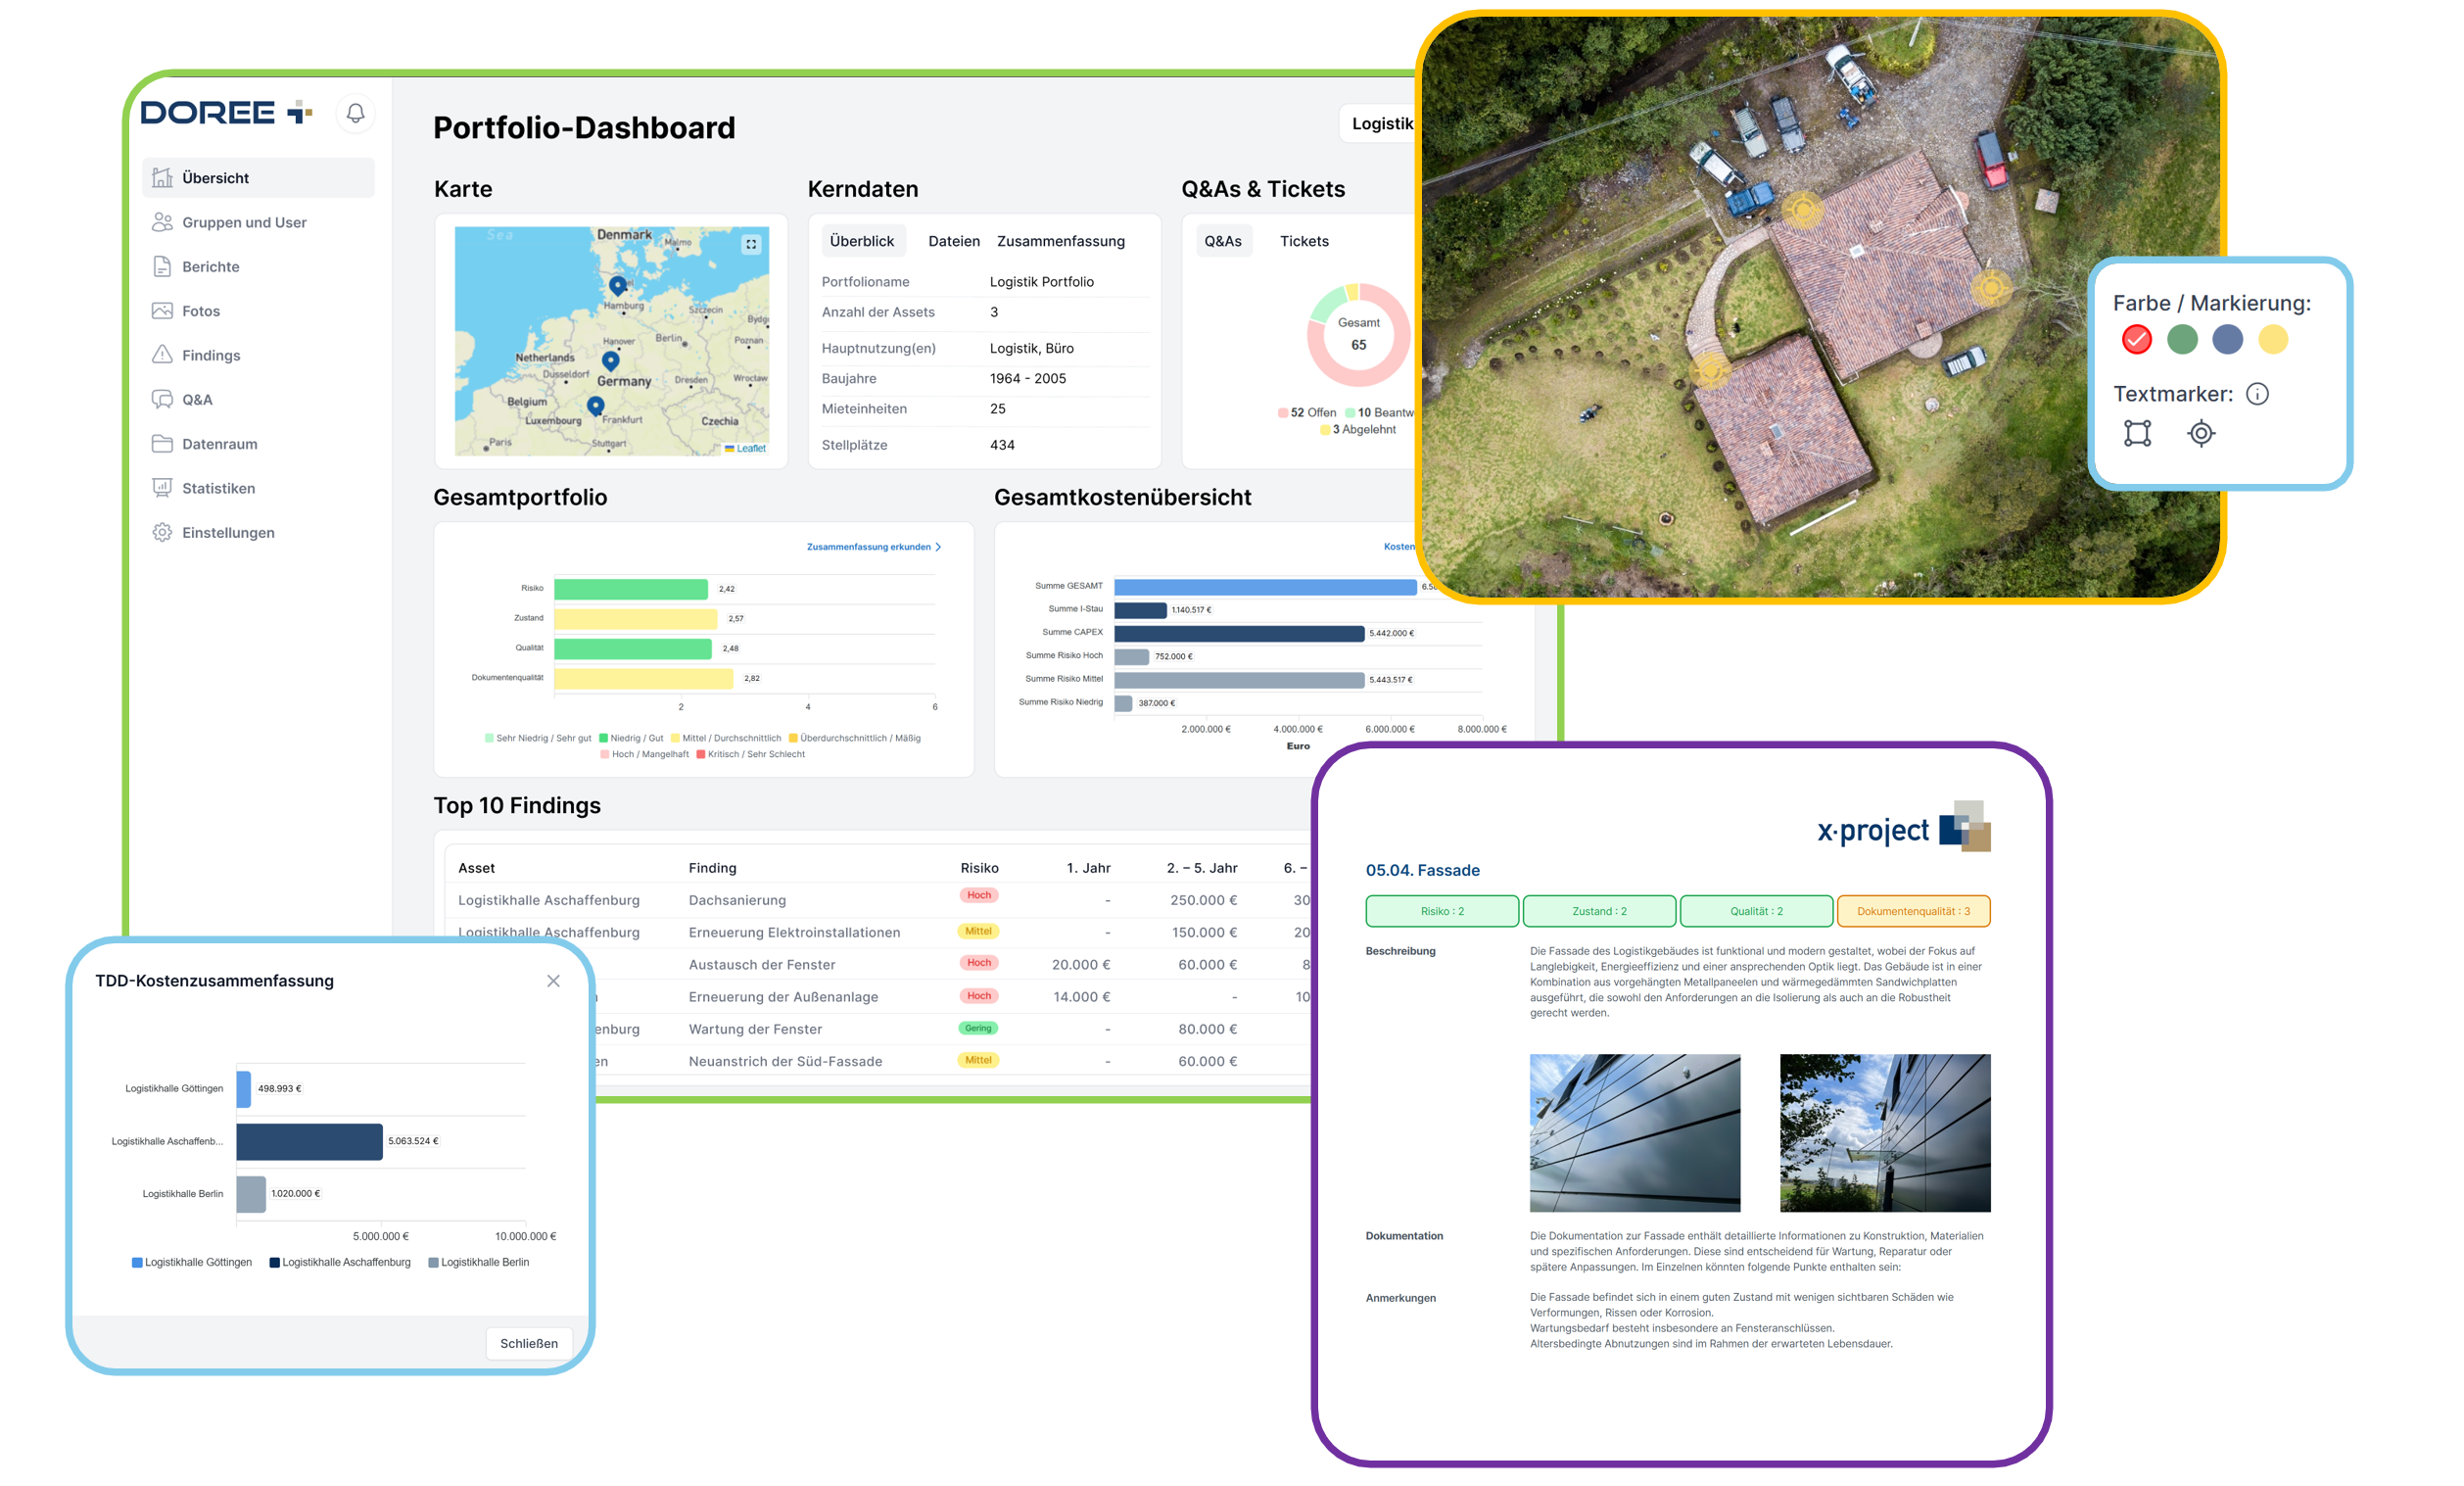Image resolution: width=2464 pixels, height=1486 pixels.
Task: Select the Tickets tab
Action: pyautogui.click(x=1304, y=241)
